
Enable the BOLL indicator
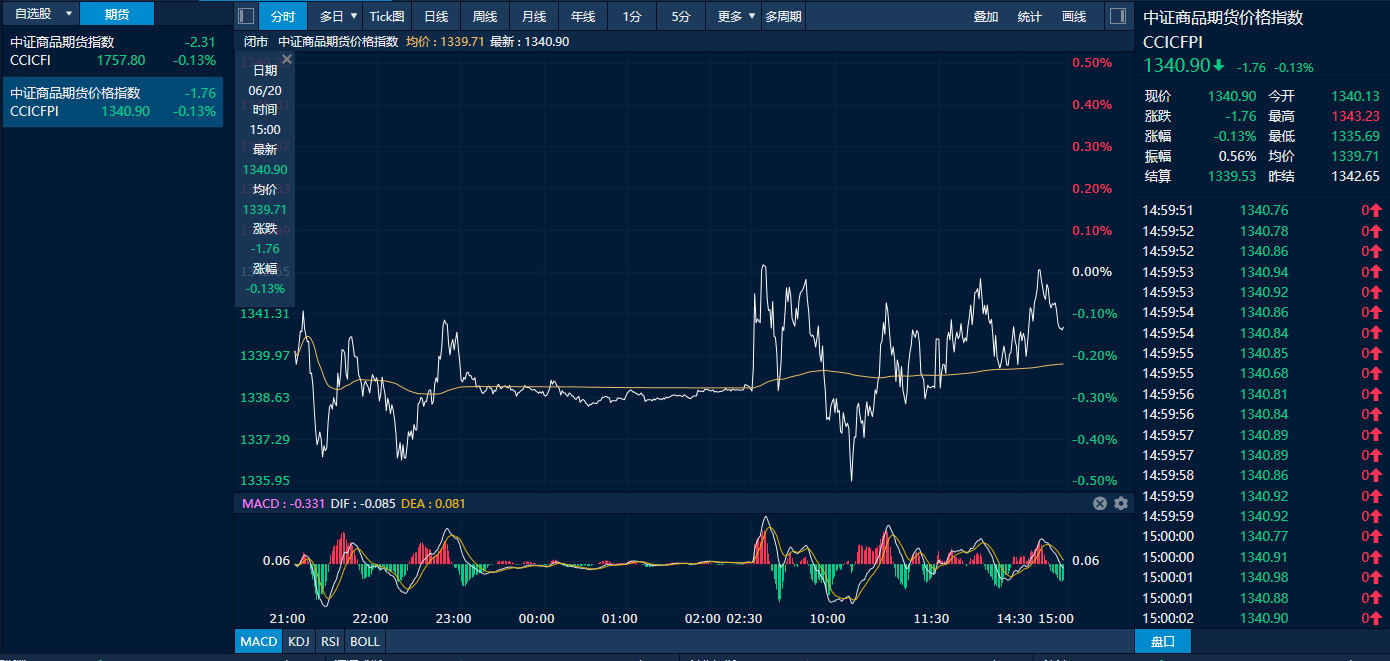pos(365,641)
